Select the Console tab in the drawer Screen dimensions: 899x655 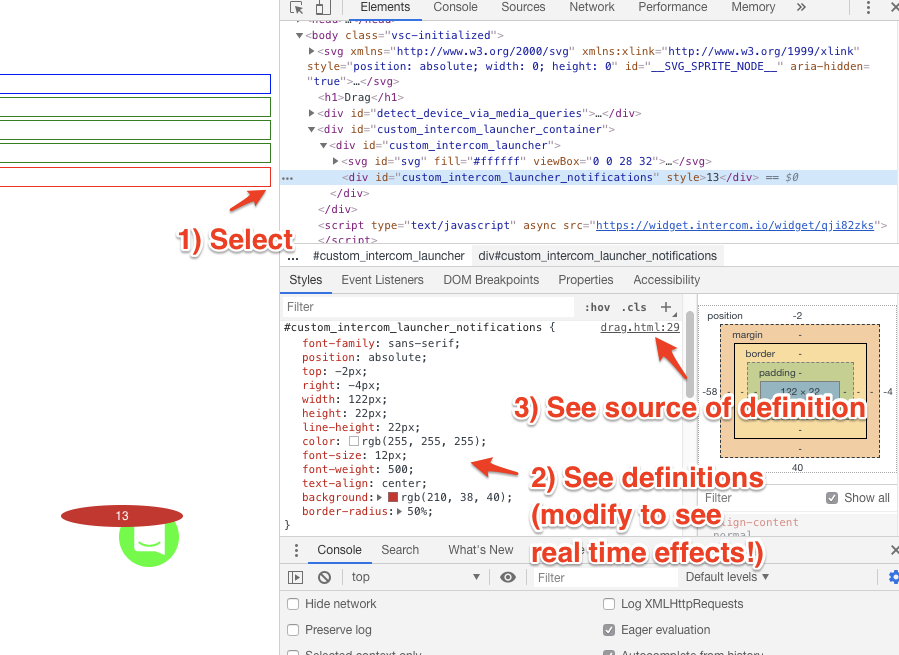[x=339, y=550]
